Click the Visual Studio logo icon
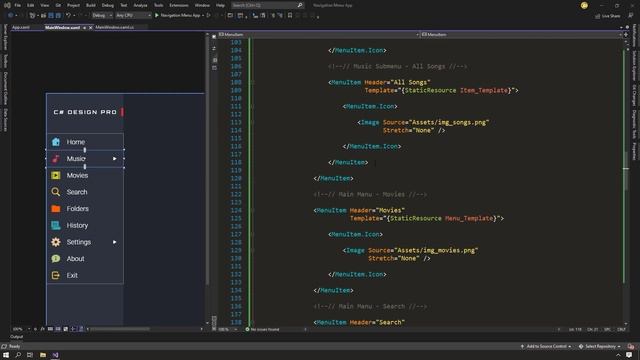640x360 pixels. coord(7,5)
